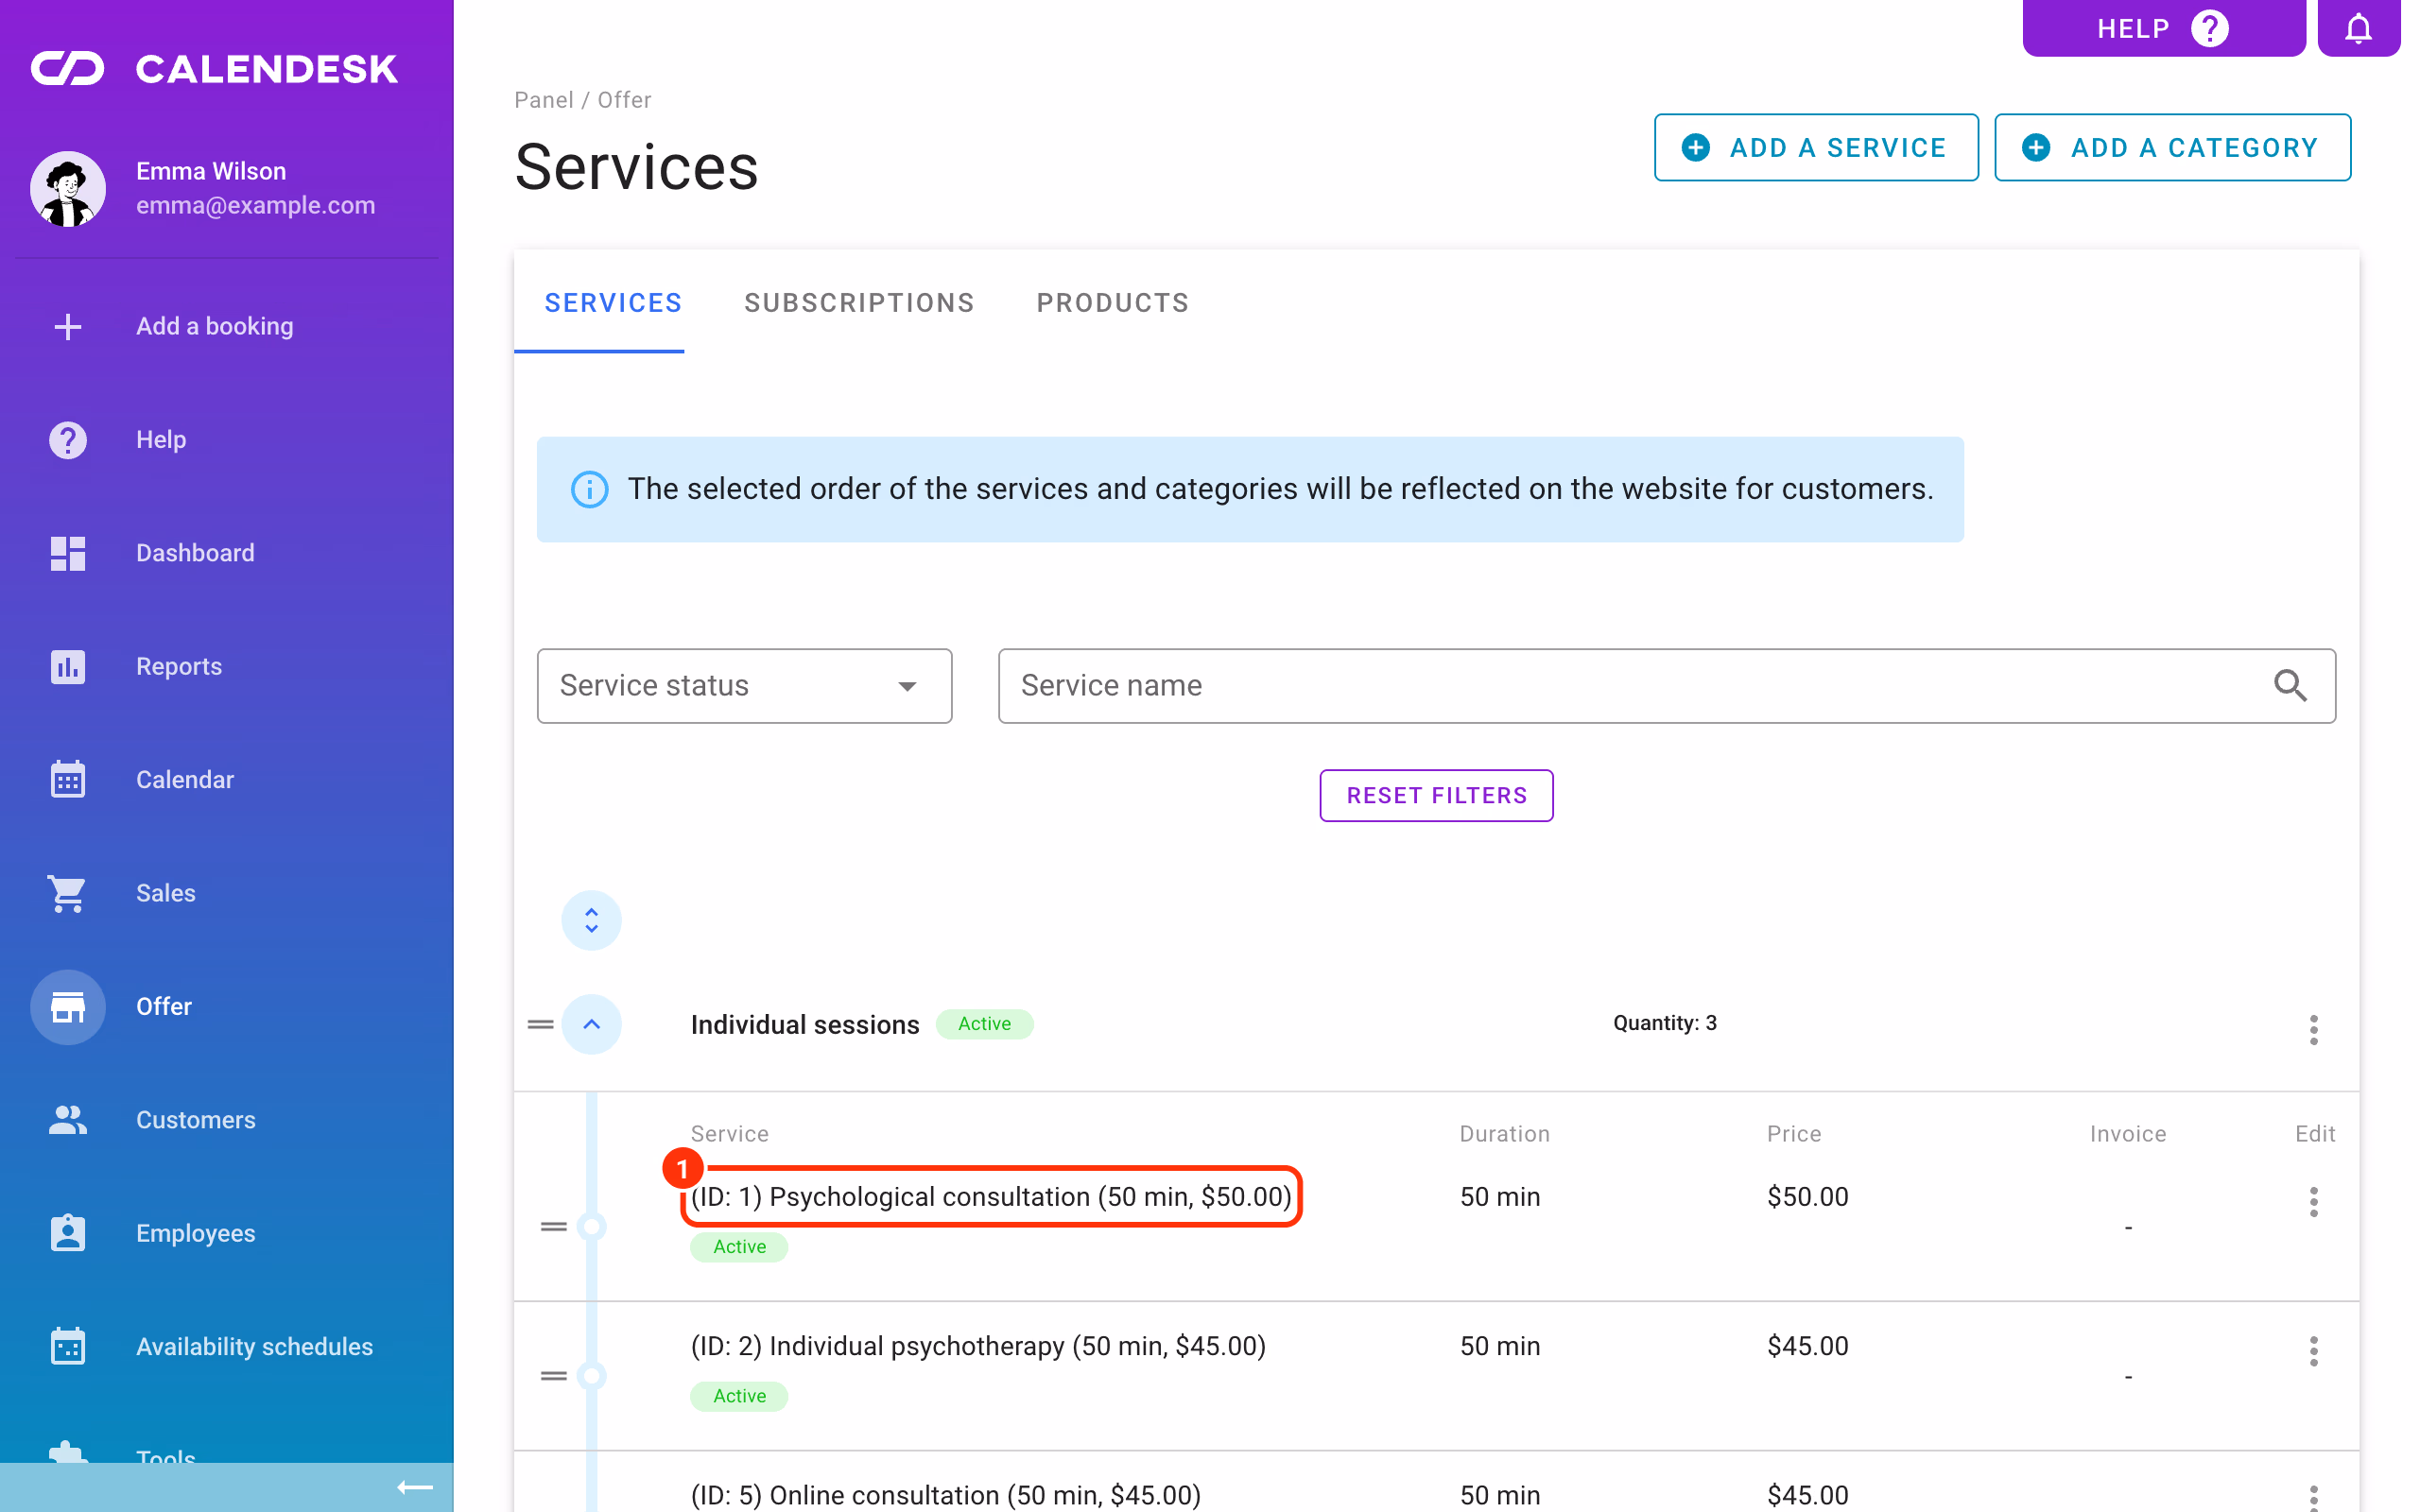2420x1512 pixels.
Task: Collapse the Individual sessions category
Action: pyautogui.click(x=591, y=1024)
